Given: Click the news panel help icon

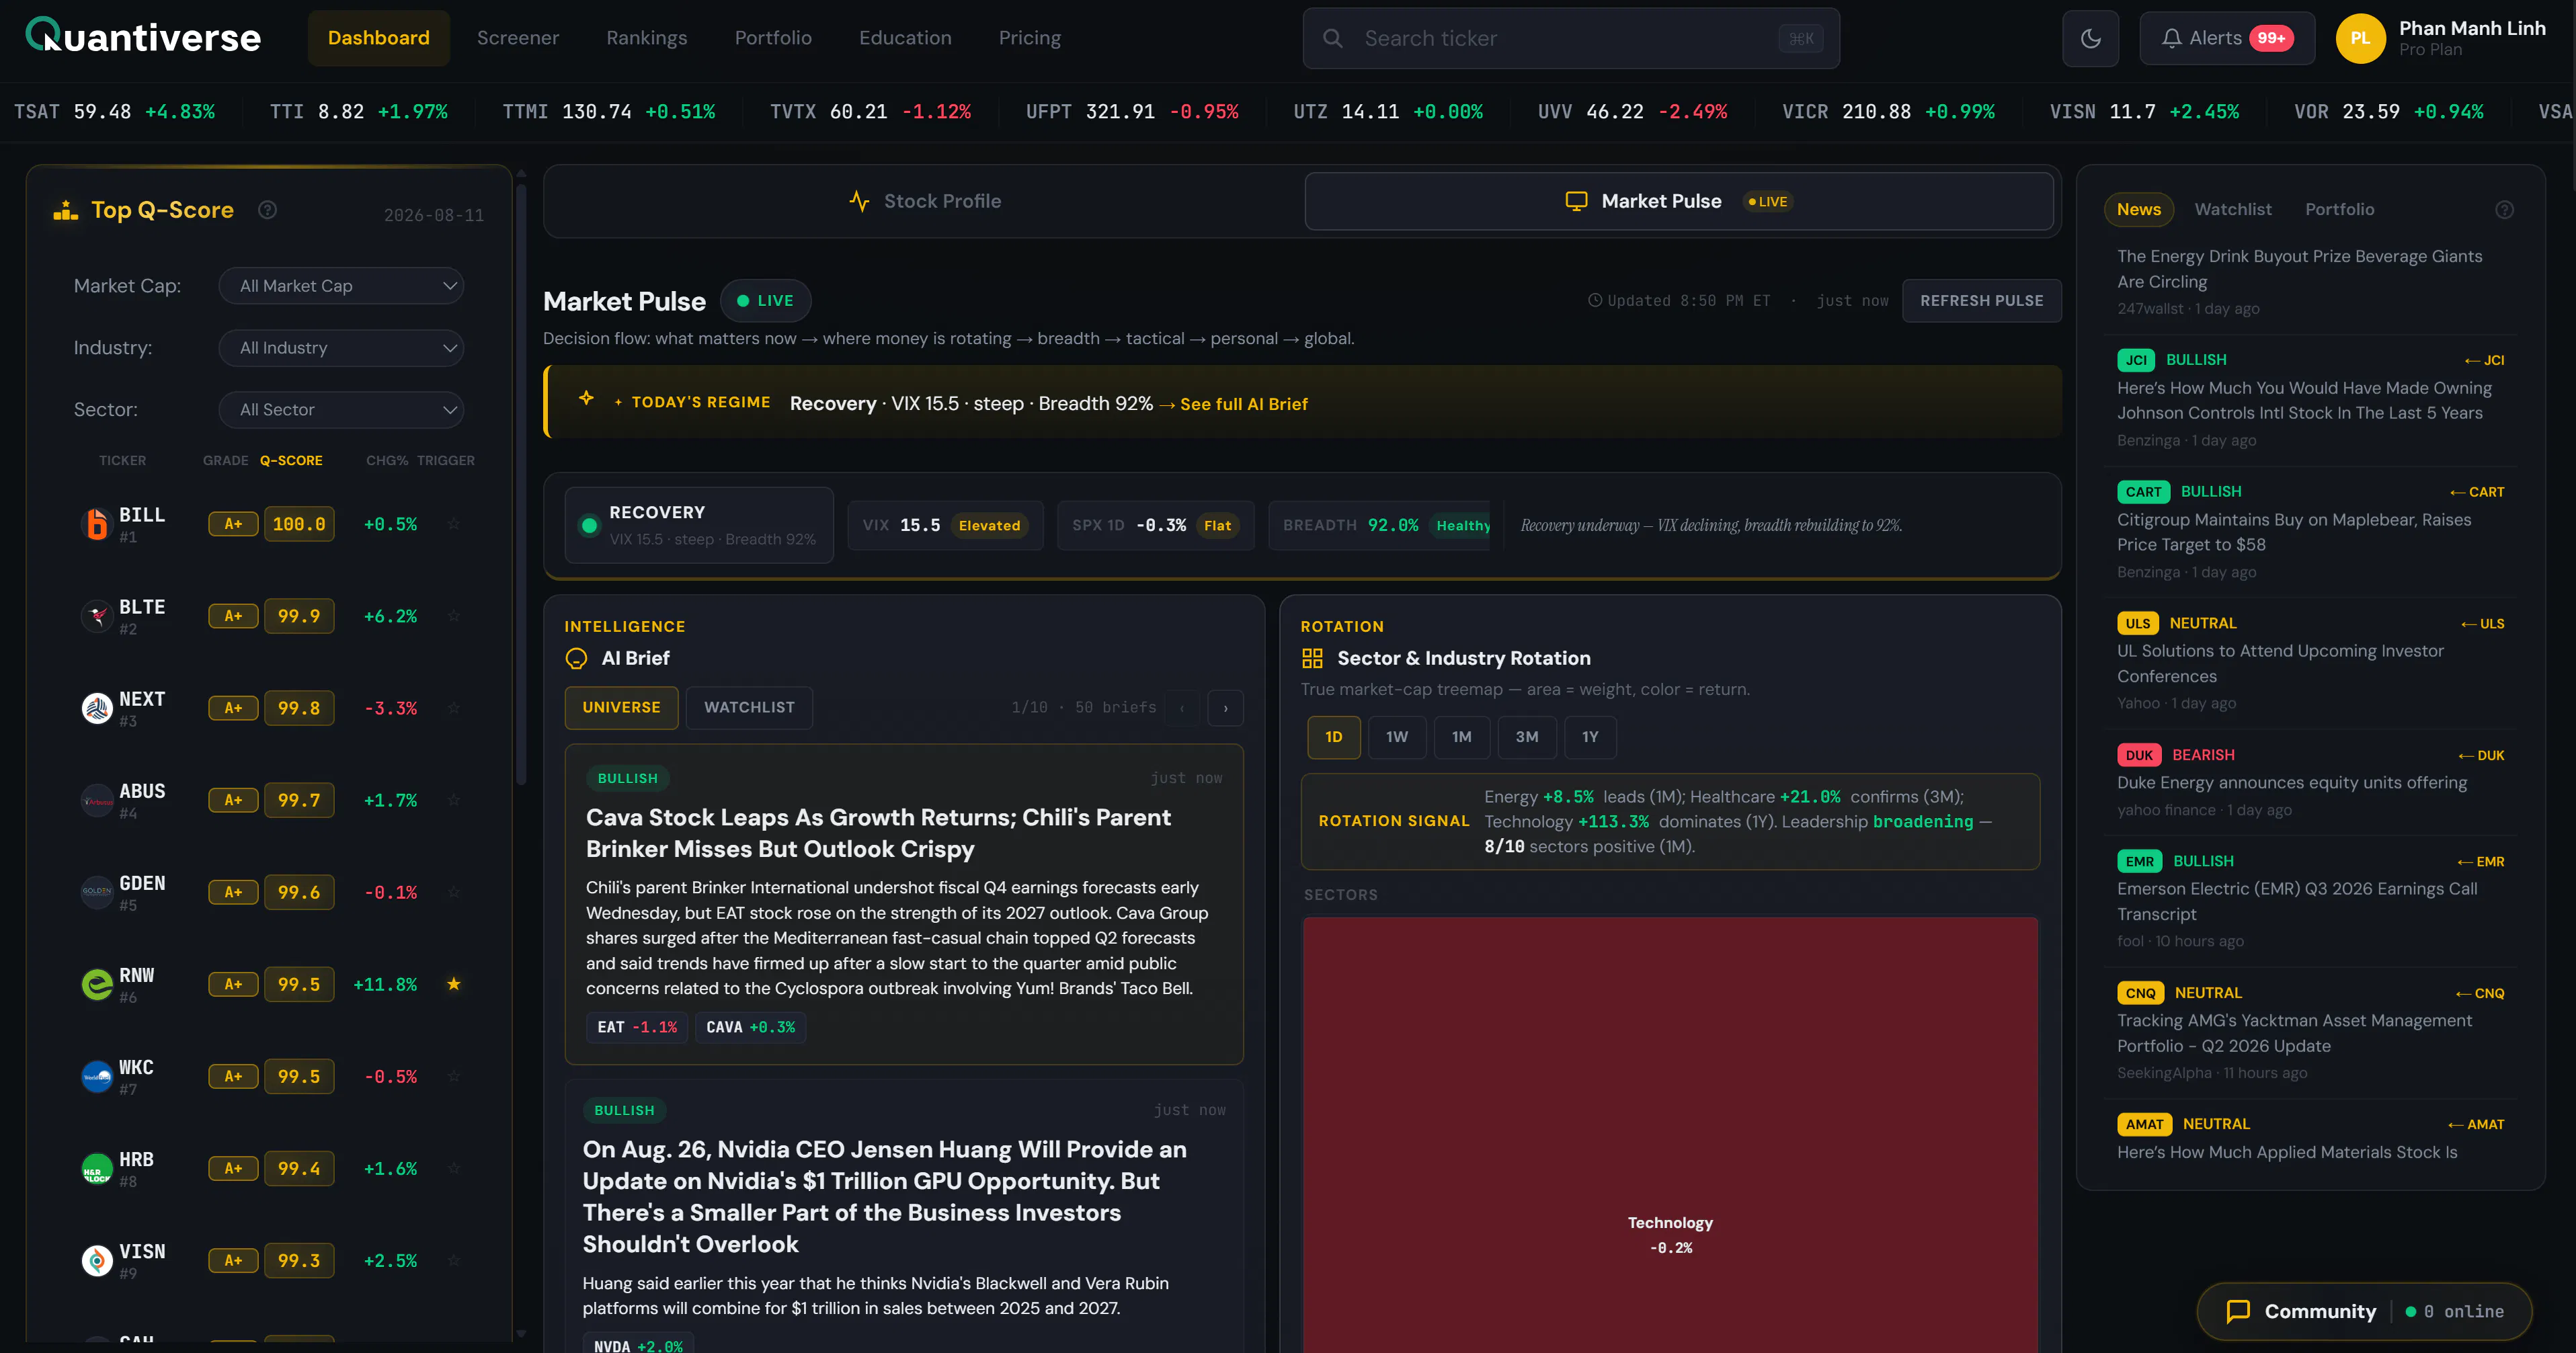Looking at the screenshot, I should click(2504, 210).
